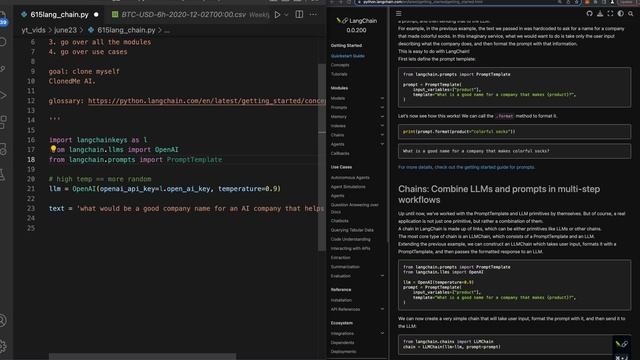Expand the Evaluation section in the docs sidebar
Viewport: 640px width, 360px height.
coord(382,276)
